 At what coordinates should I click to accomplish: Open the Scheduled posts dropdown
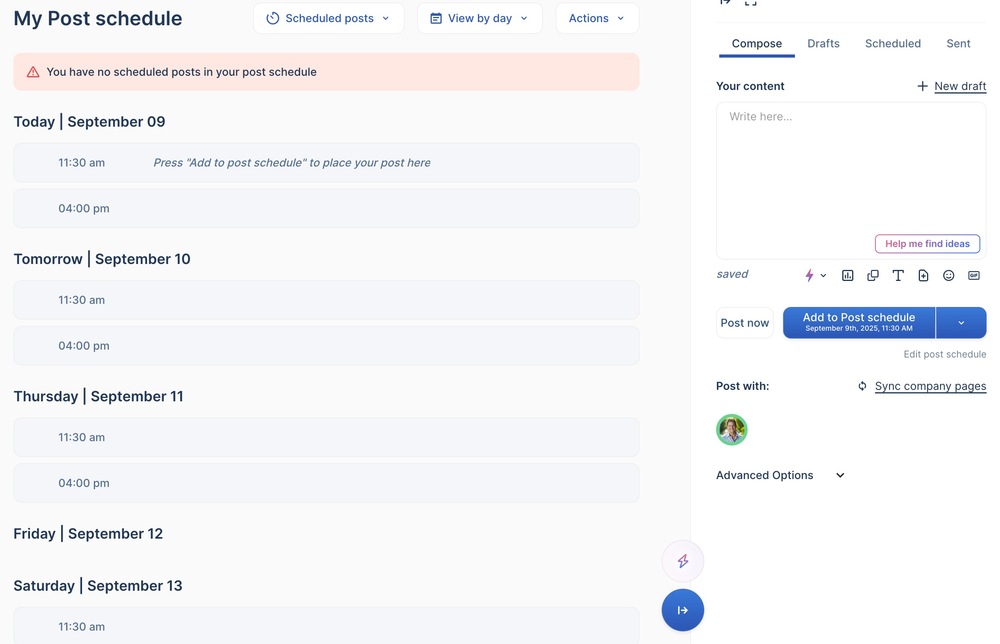328,18
